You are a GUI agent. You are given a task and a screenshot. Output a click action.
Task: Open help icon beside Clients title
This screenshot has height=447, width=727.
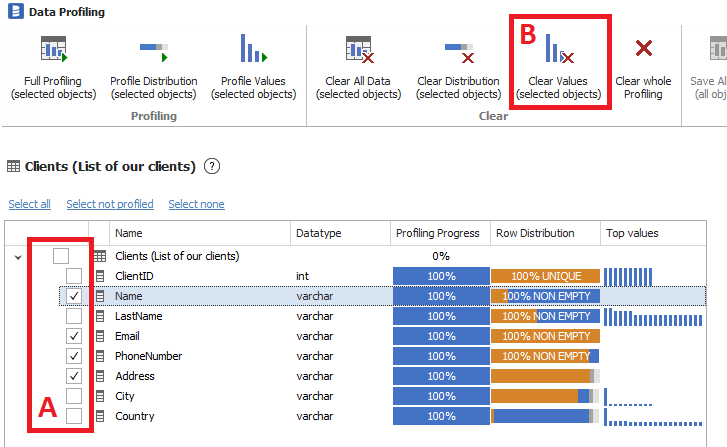[211, 167]
